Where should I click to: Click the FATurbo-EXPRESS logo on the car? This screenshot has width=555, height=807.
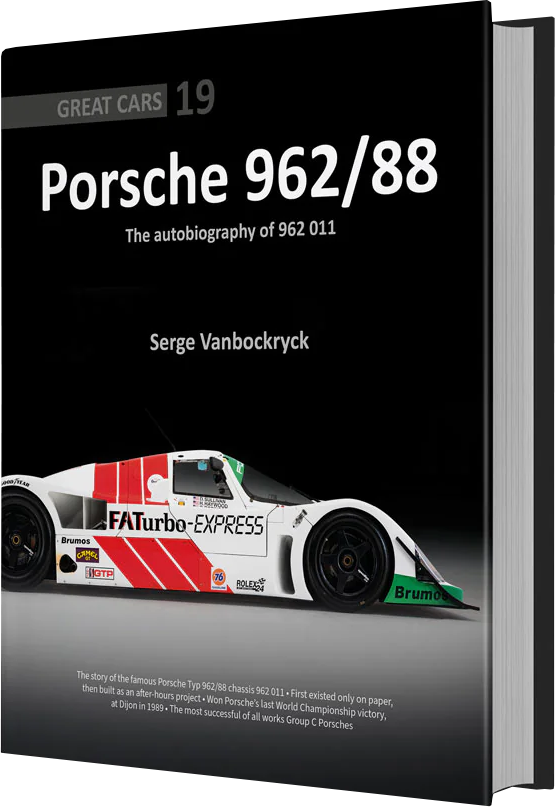186,522
